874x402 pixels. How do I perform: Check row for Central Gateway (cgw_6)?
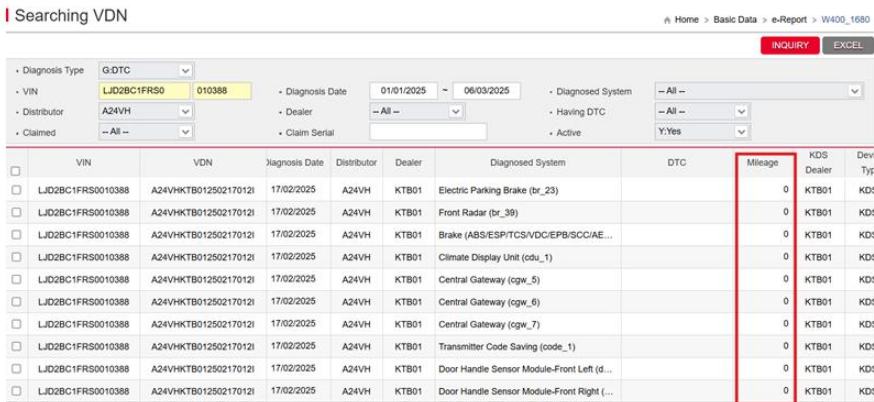point(16,302)
